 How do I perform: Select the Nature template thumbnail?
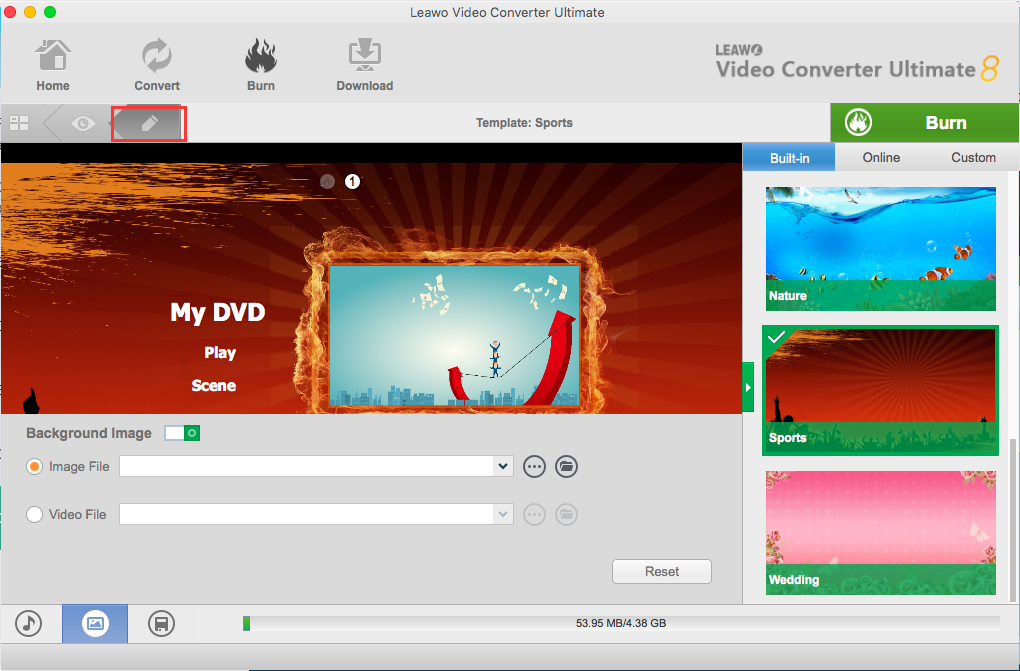click(x=880, y=249)
